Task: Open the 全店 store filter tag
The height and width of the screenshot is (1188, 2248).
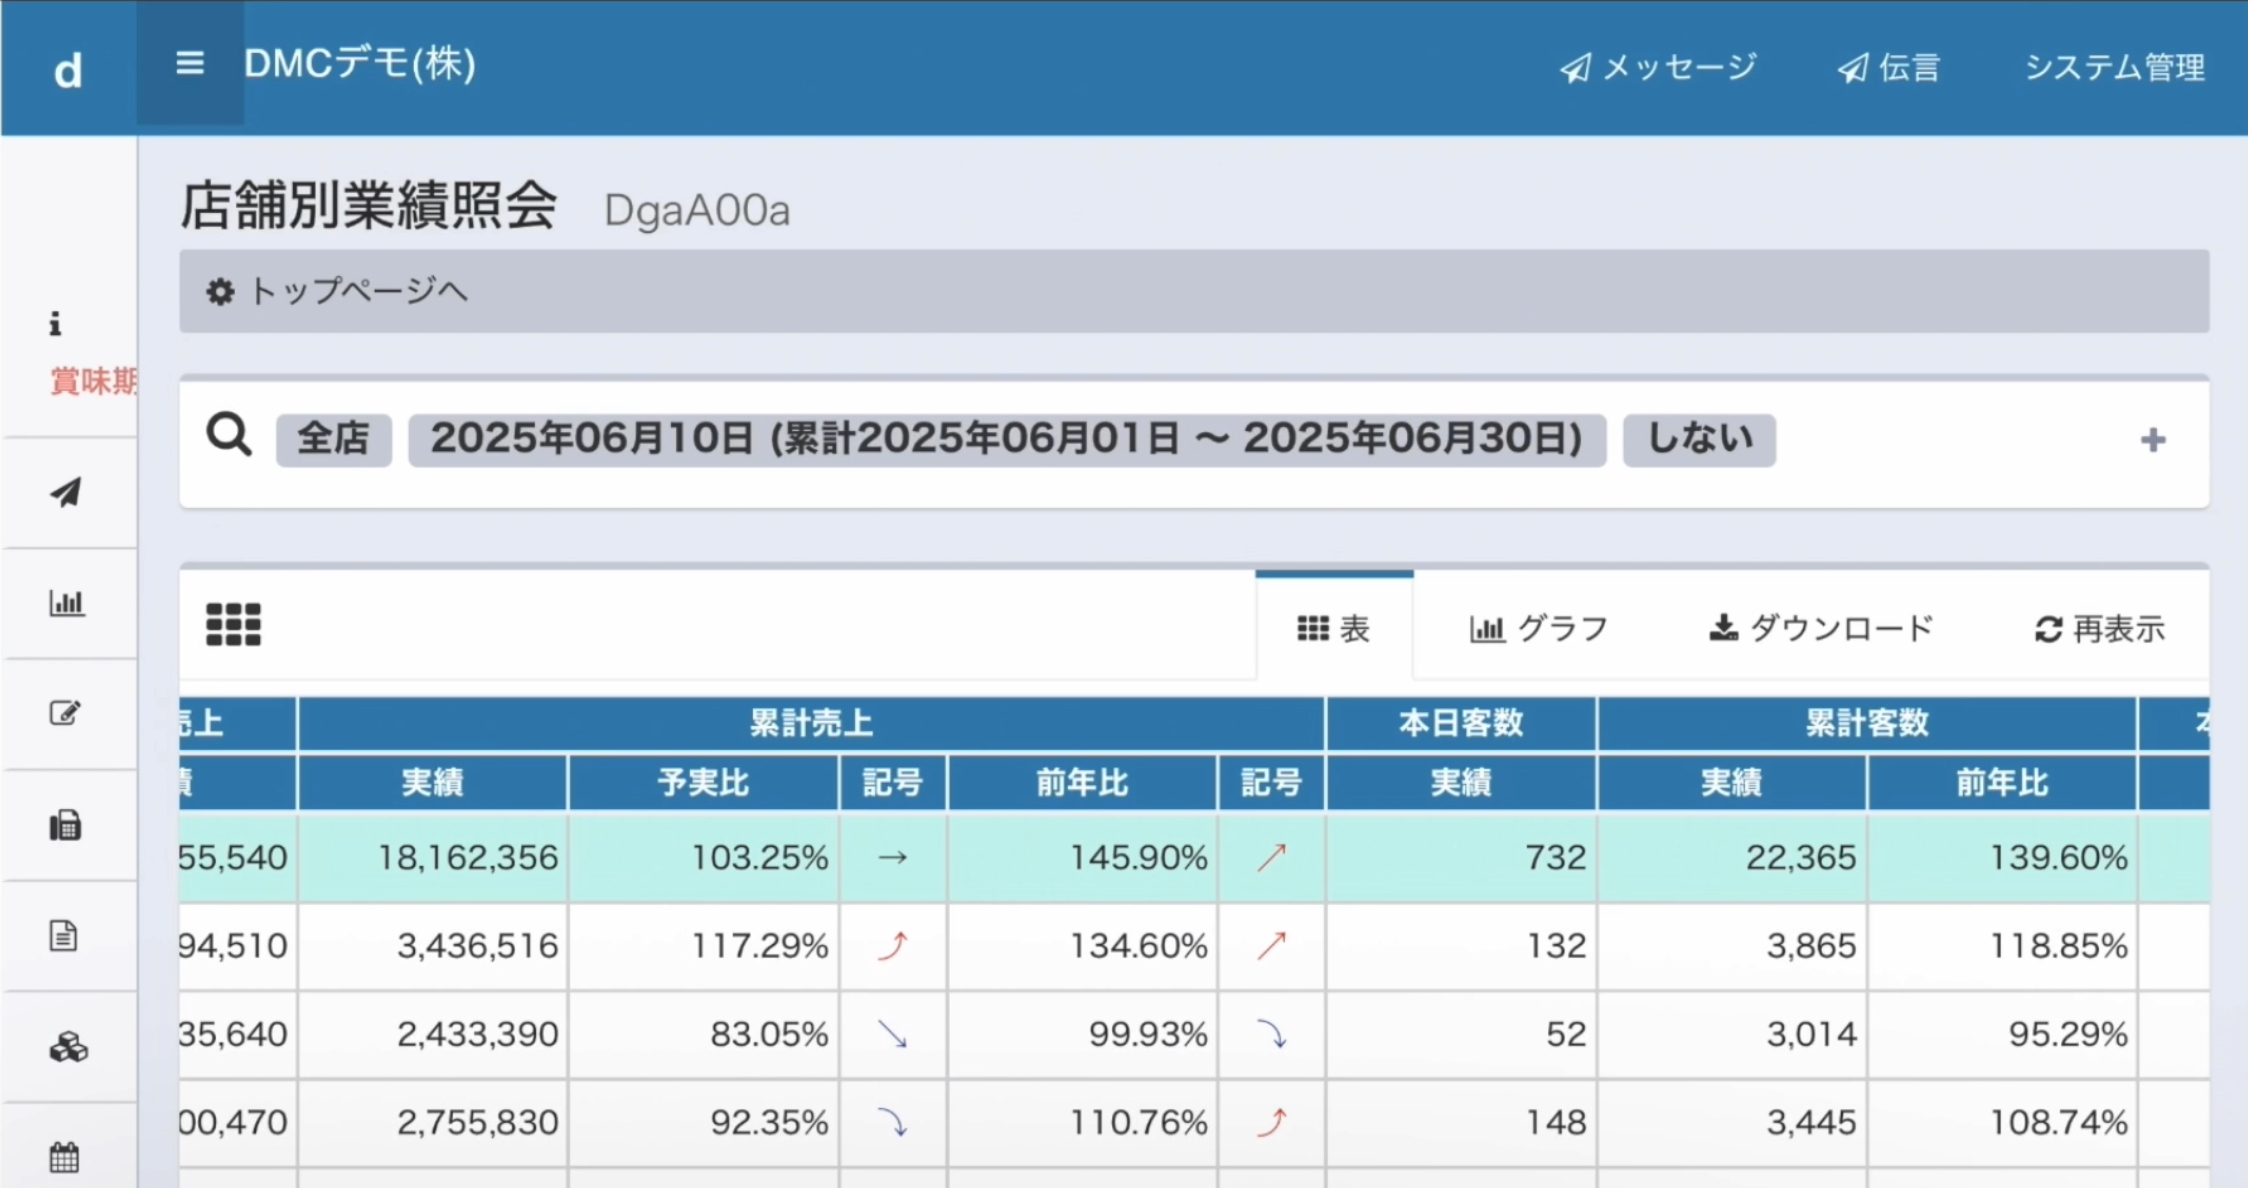Action: coord(333,440)
